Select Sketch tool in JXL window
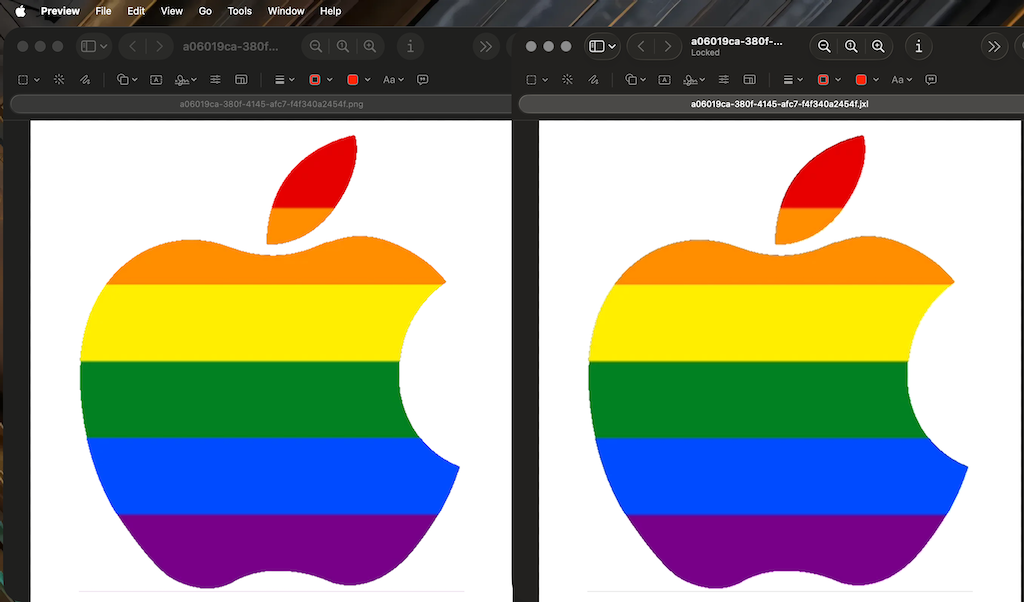Screen dimensions: 1024x602 (593, 80)
